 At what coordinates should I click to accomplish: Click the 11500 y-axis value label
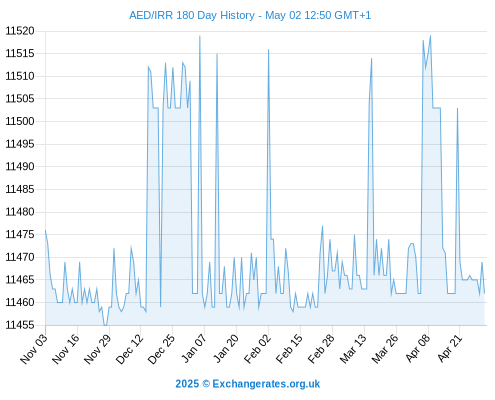click(x=20, y=121)
